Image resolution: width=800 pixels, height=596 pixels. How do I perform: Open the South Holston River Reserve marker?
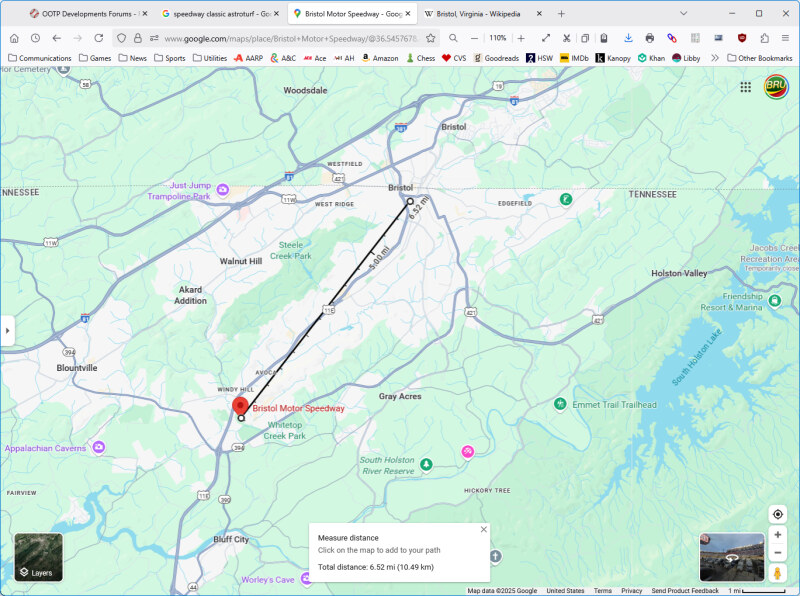coord(426,464)
